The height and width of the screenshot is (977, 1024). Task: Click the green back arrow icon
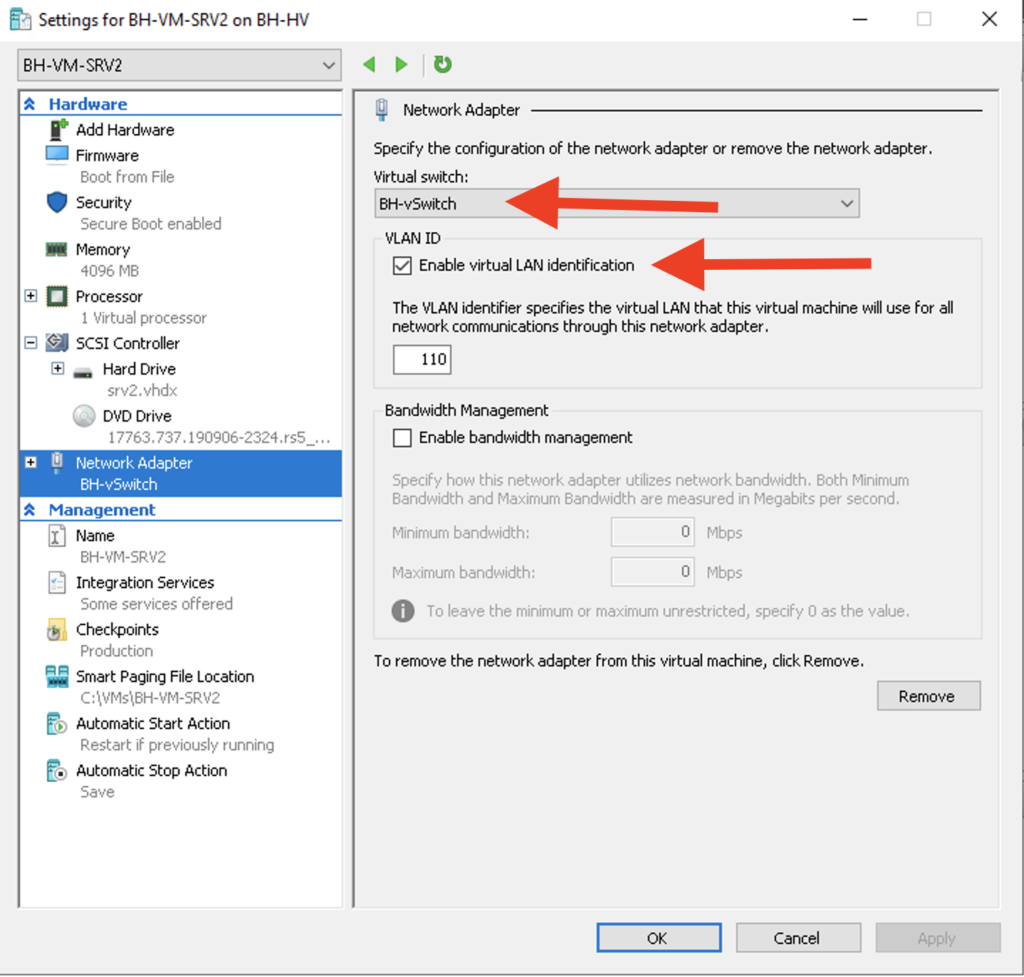coord(369,65)
